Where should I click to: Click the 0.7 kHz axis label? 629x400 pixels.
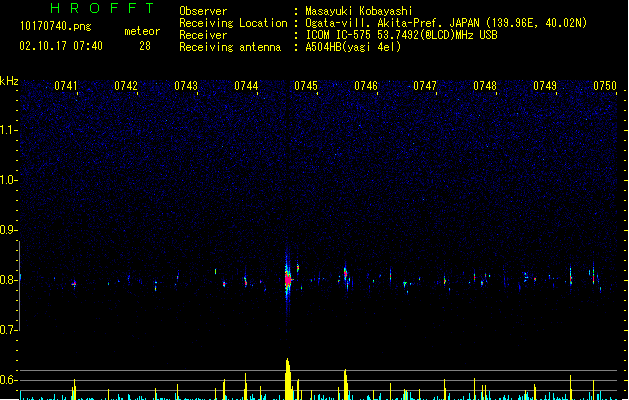pos(8,330)
